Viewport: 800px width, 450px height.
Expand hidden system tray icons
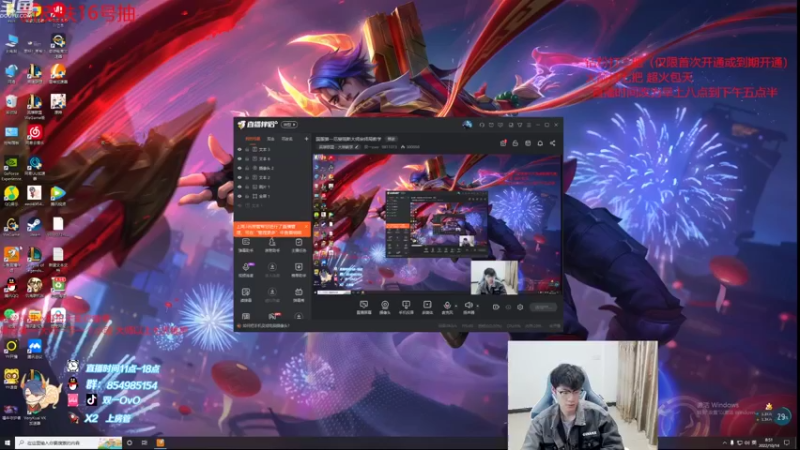(724, 443)
